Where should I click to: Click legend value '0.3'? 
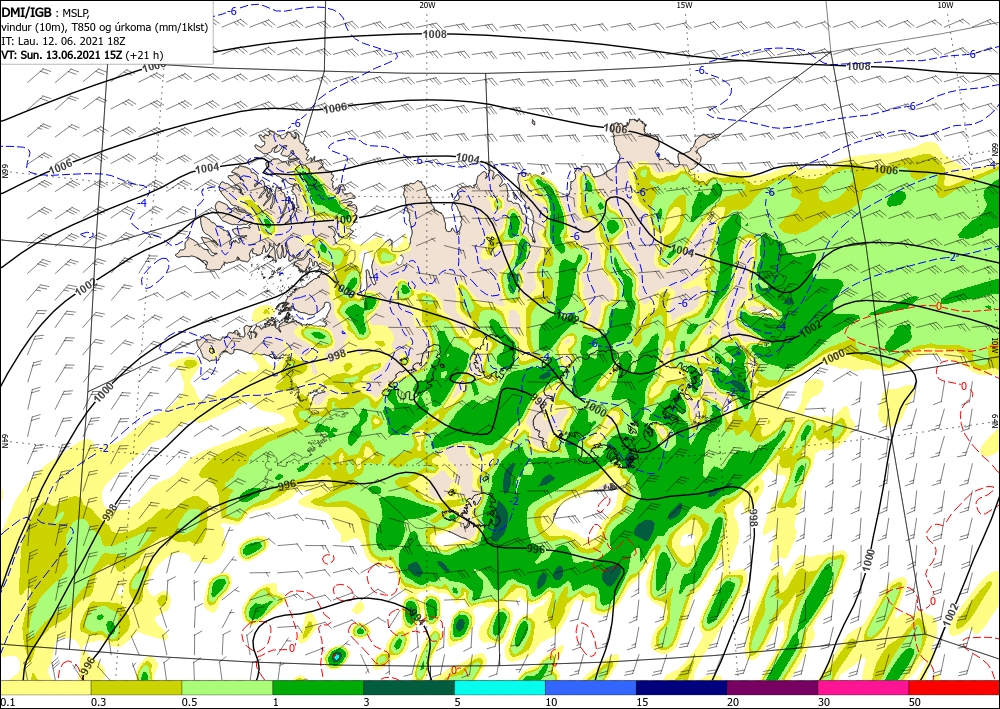[98, 702]
